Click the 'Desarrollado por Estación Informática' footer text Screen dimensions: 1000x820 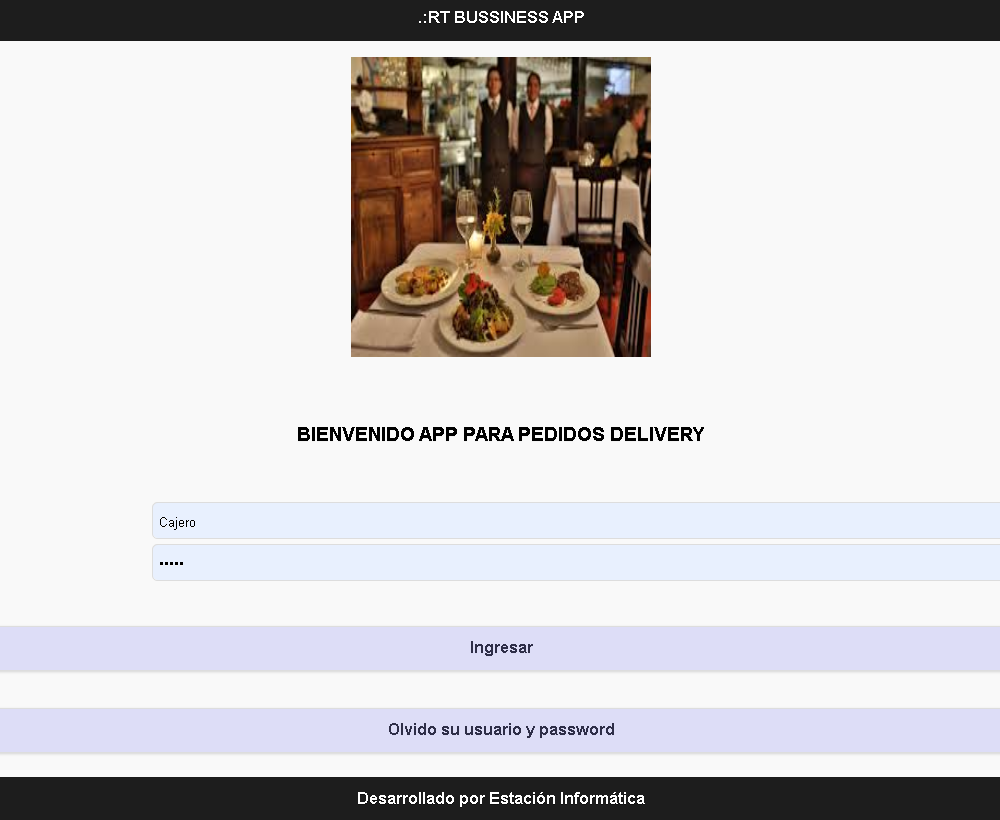[x=500, y=798]
